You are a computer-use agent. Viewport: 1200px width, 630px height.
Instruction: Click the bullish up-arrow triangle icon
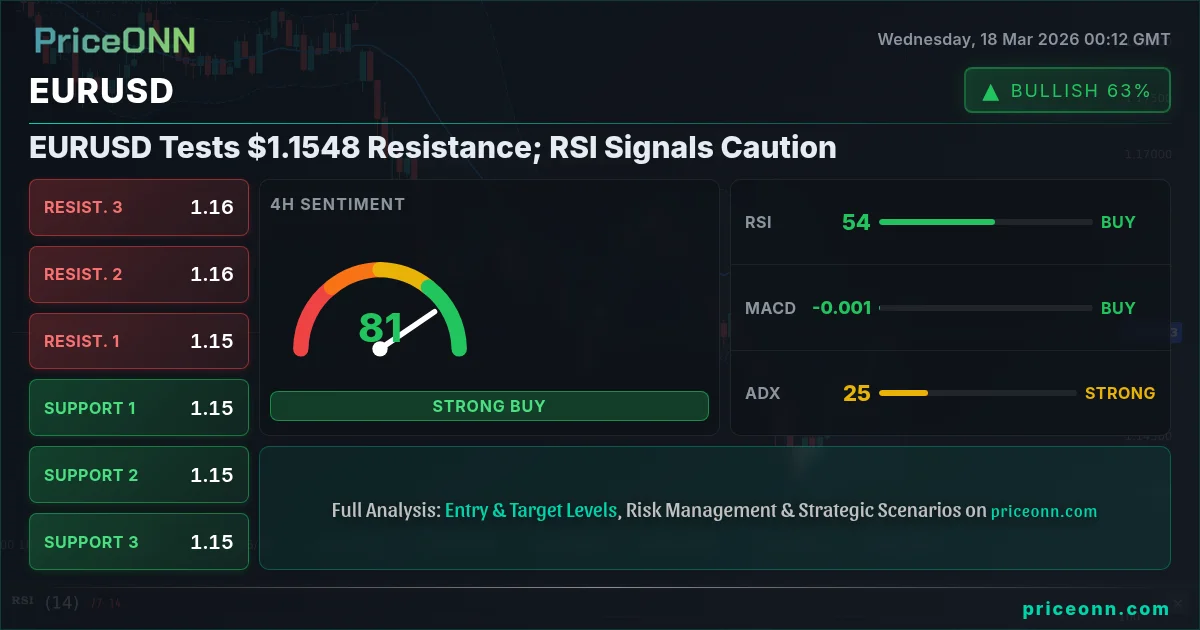coord(991,92)
